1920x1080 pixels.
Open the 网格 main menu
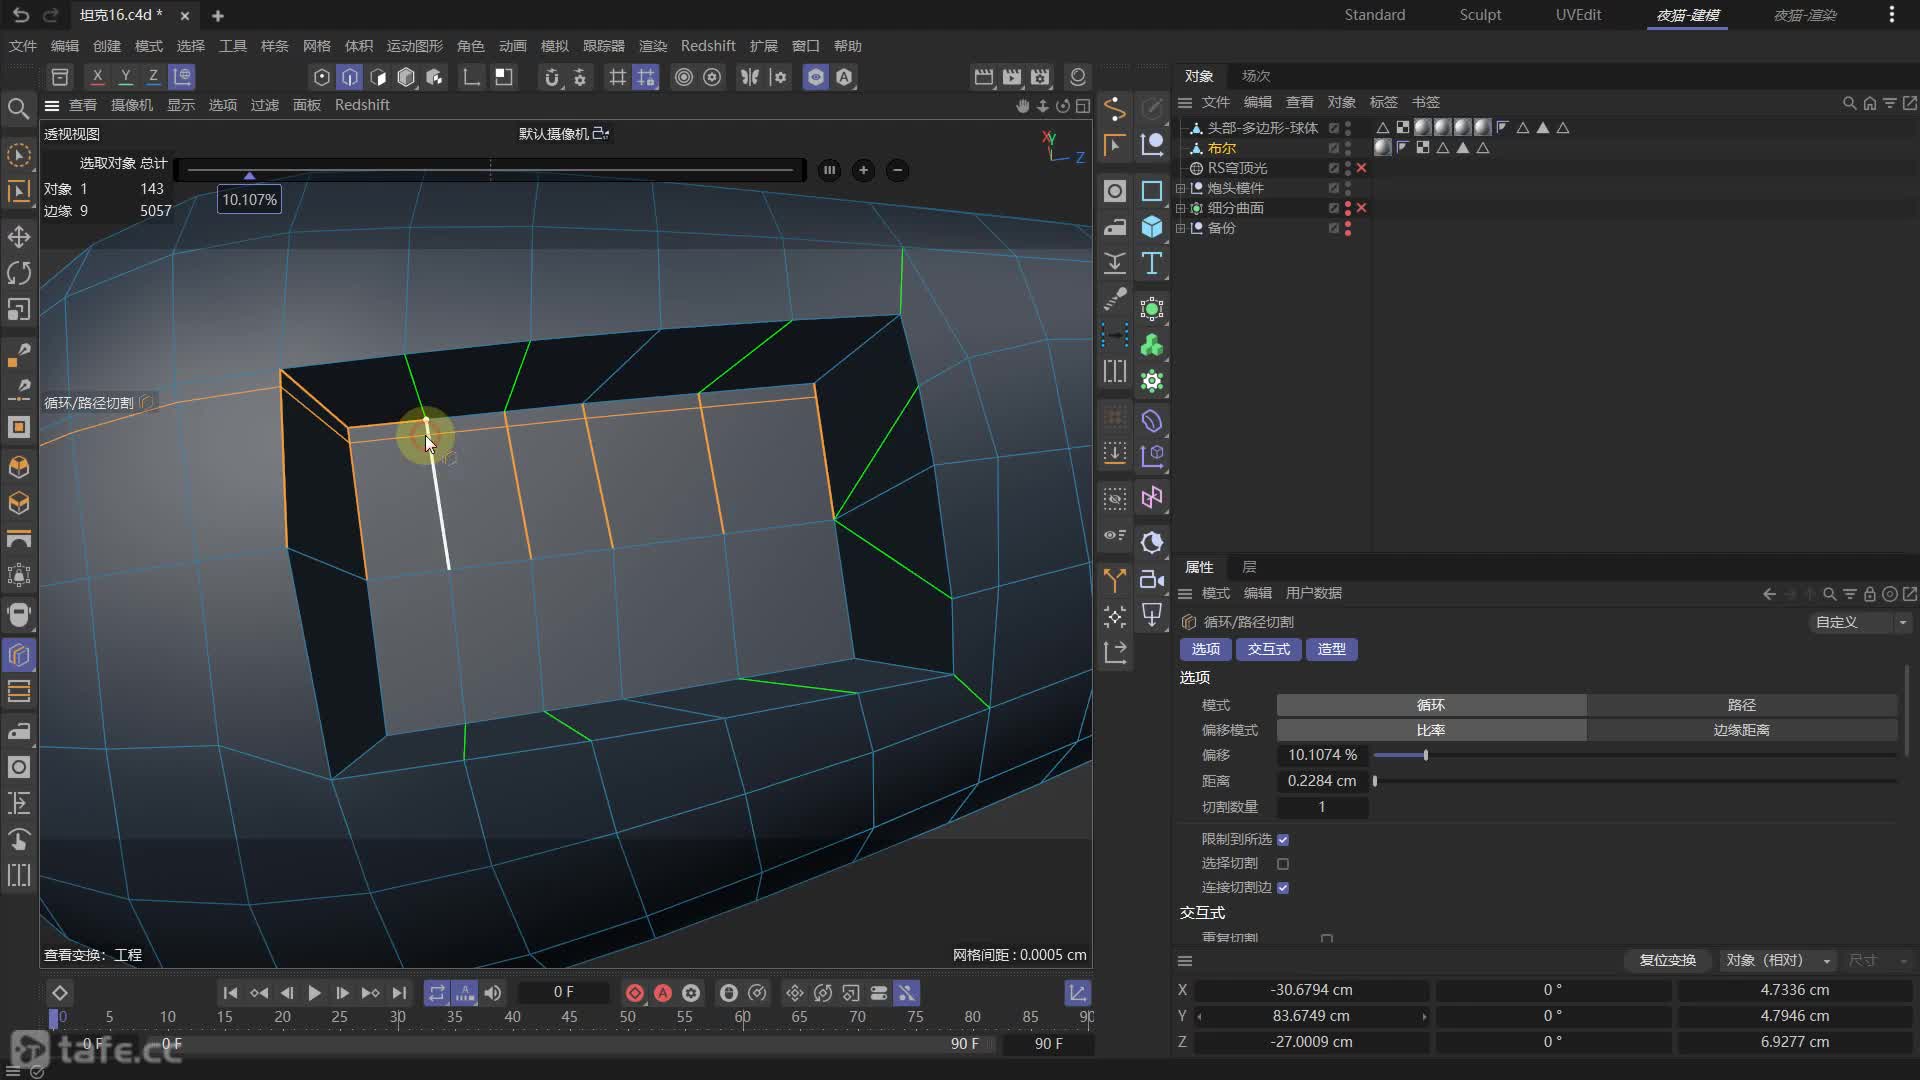(316, 46)
